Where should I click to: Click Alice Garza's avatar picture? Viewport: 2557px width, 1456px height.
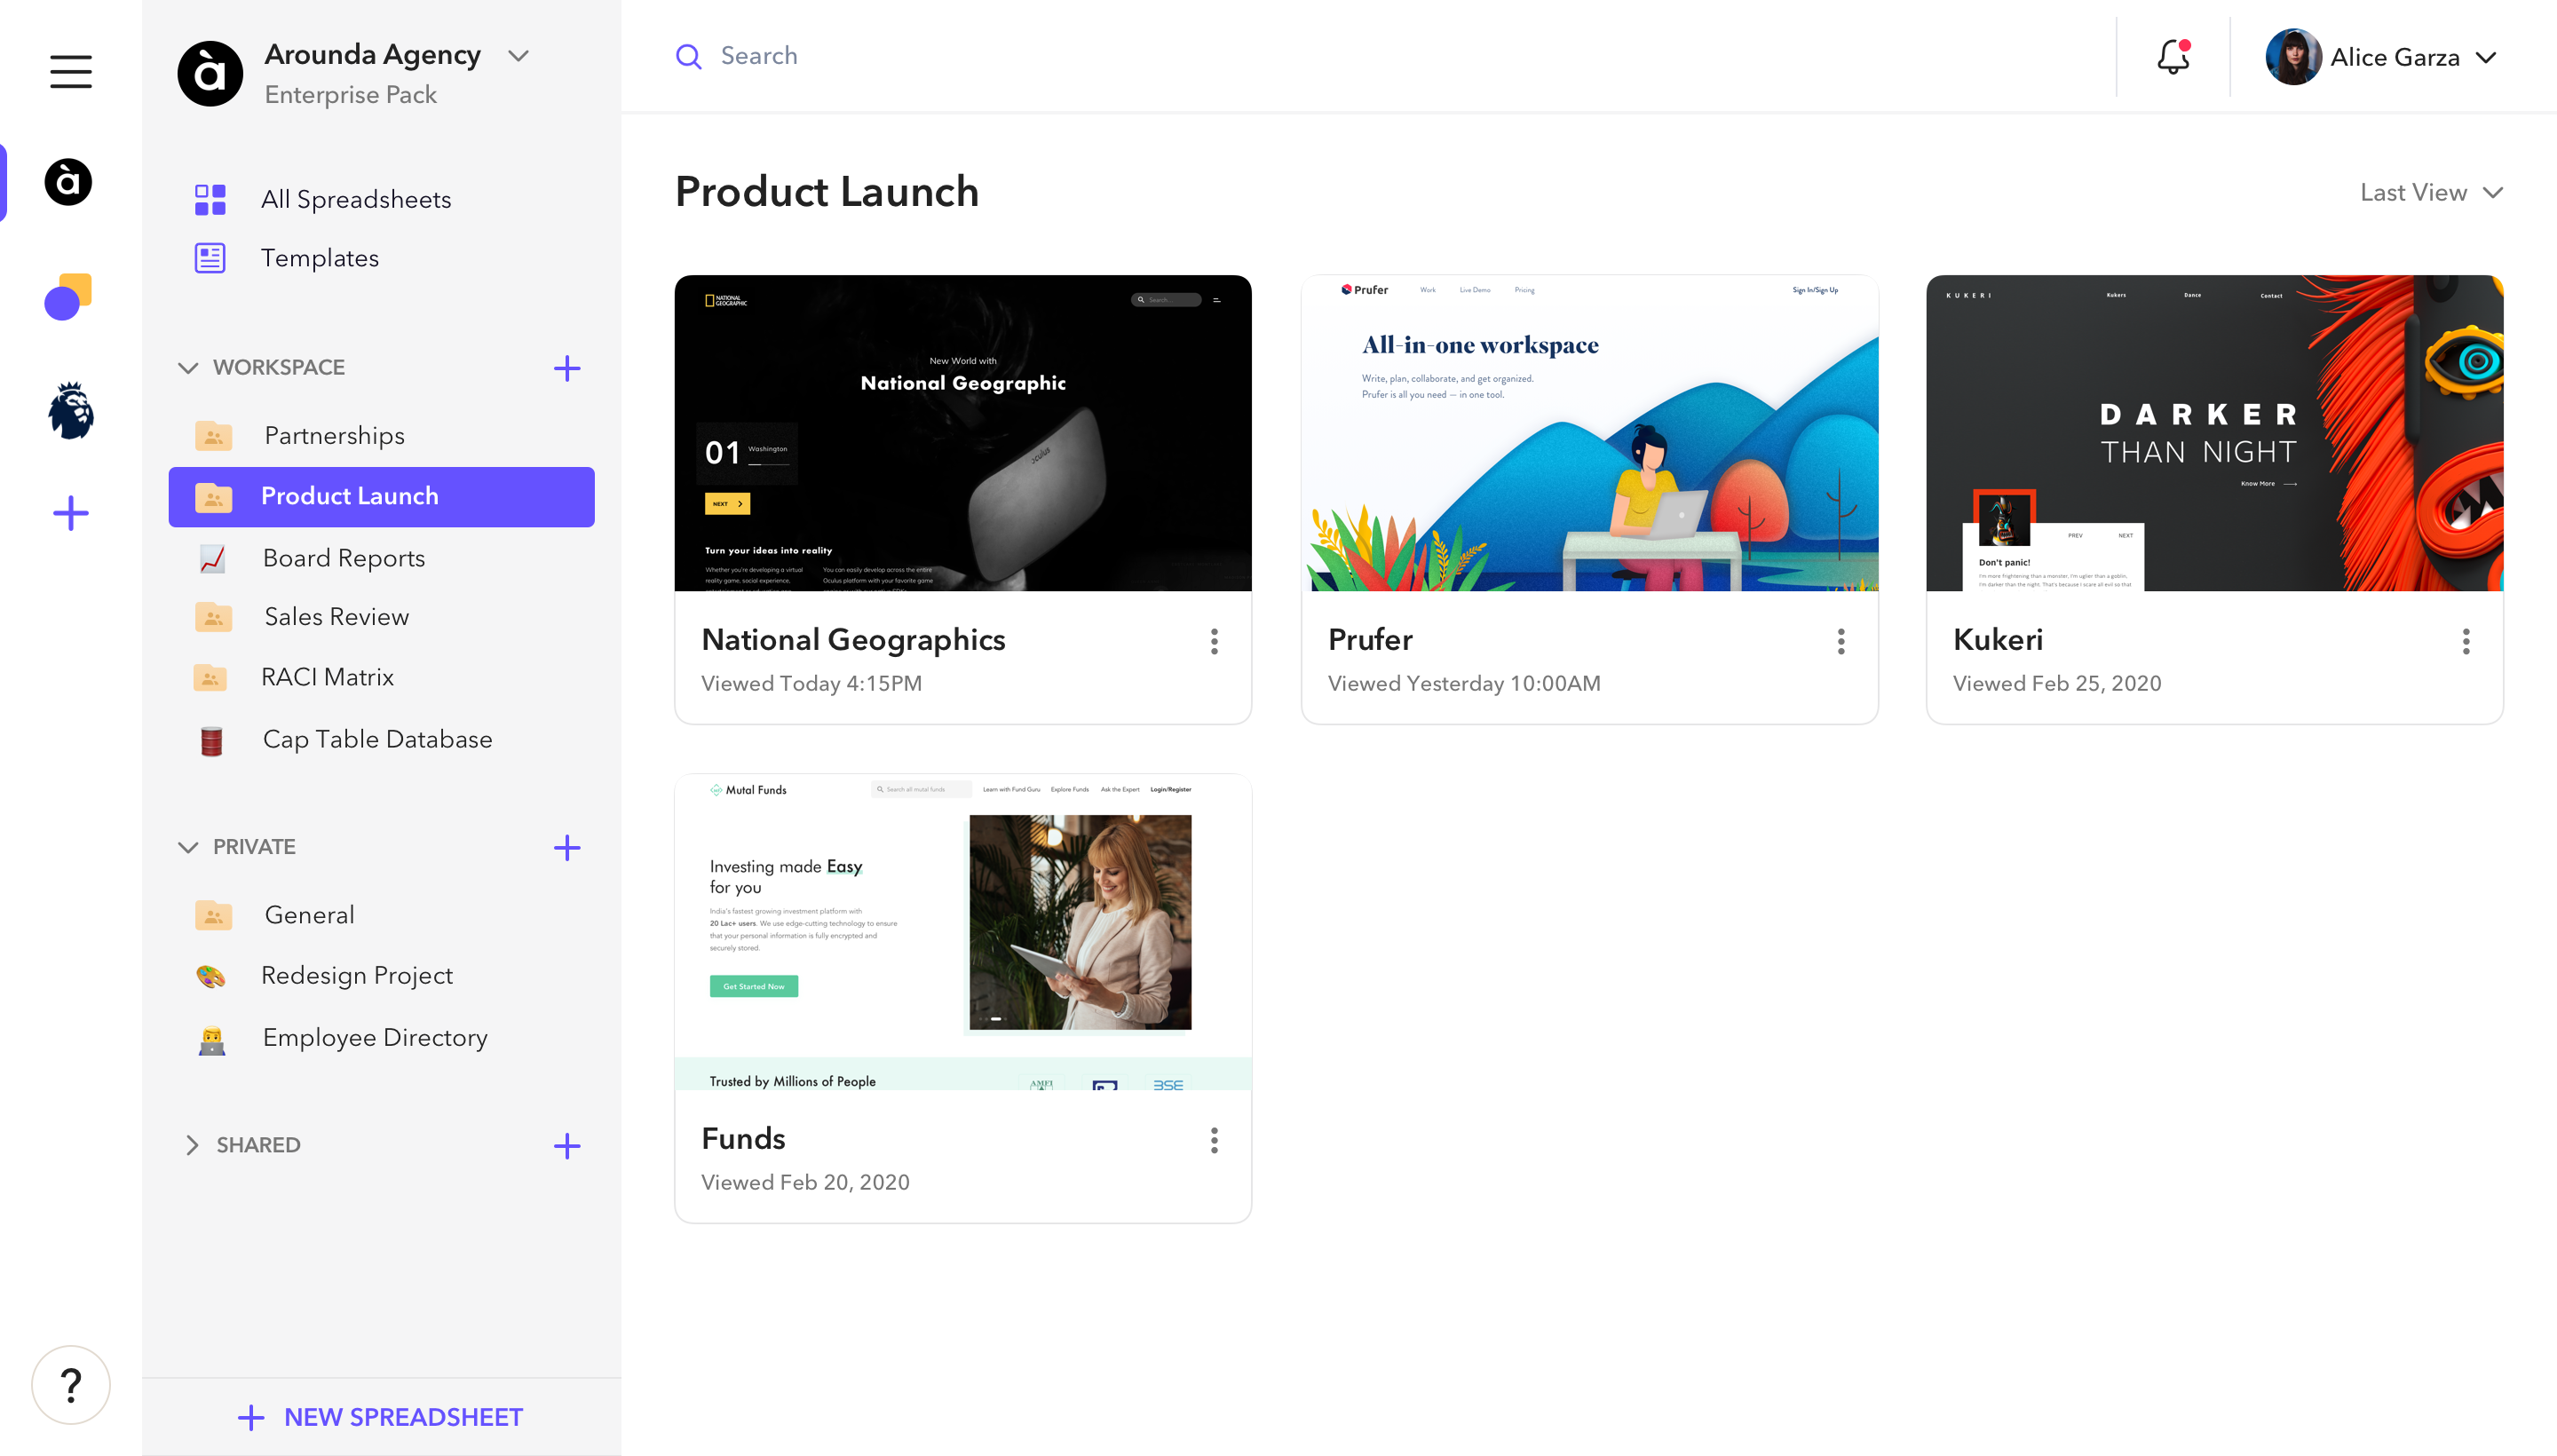[2293, 57]
